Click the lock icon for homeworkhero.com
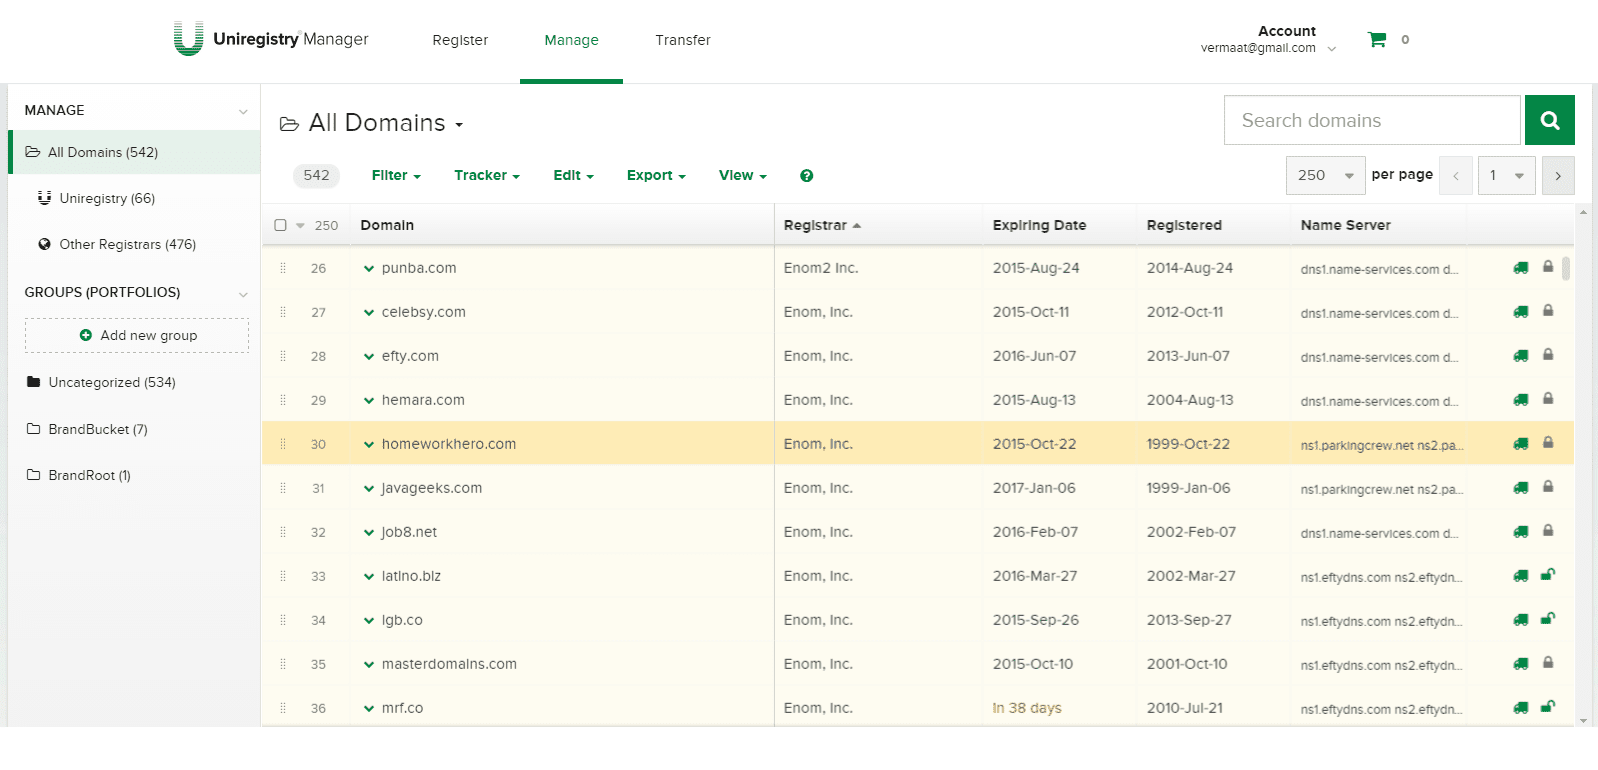Image resolution: width=1598 pixels, height=770 pixels. click(1548, 443)
